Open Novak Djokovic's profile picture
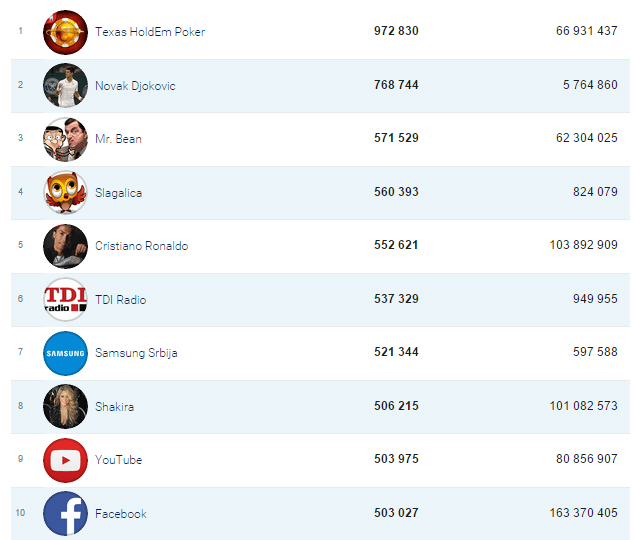The image size is (634, 540). coord(65,85)
